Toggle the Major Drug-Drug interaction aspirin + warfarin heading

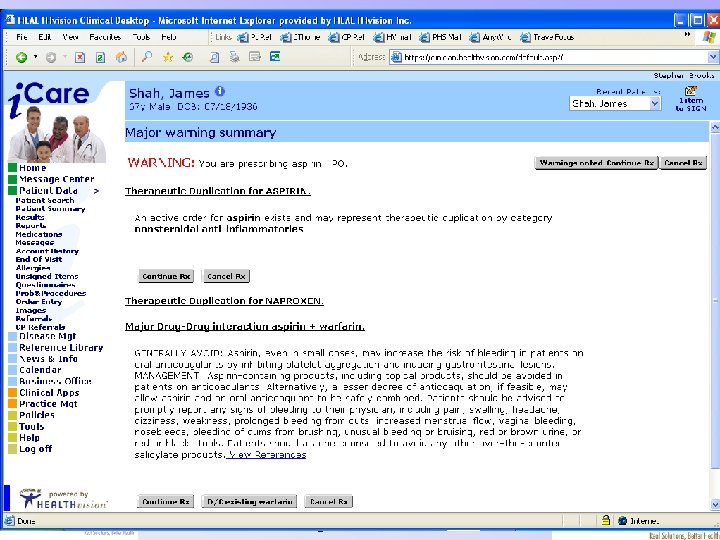[x=245, y=326]
